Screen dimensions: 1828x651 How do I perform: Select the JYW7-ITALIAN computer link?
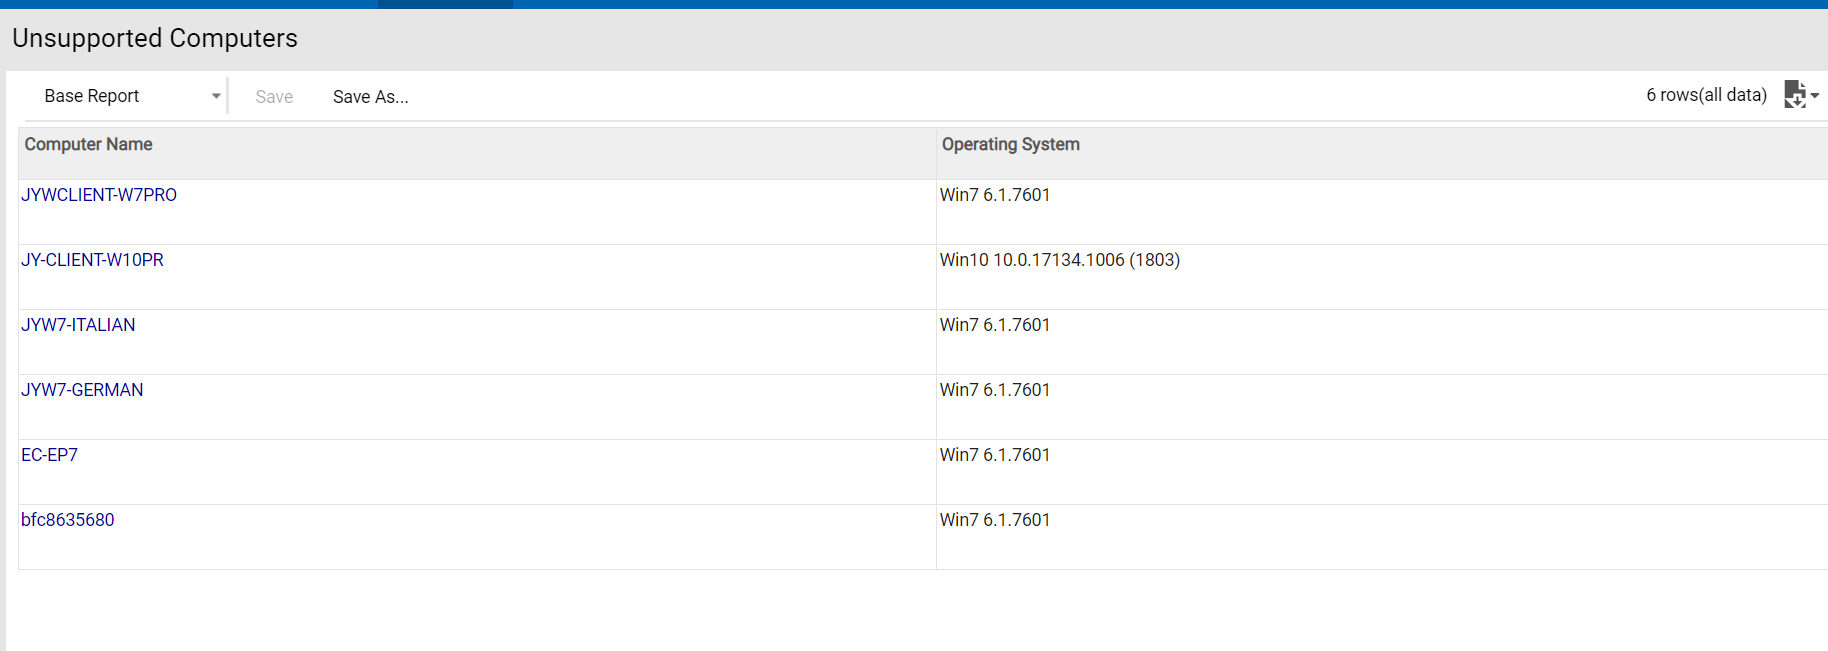(78, 325)
